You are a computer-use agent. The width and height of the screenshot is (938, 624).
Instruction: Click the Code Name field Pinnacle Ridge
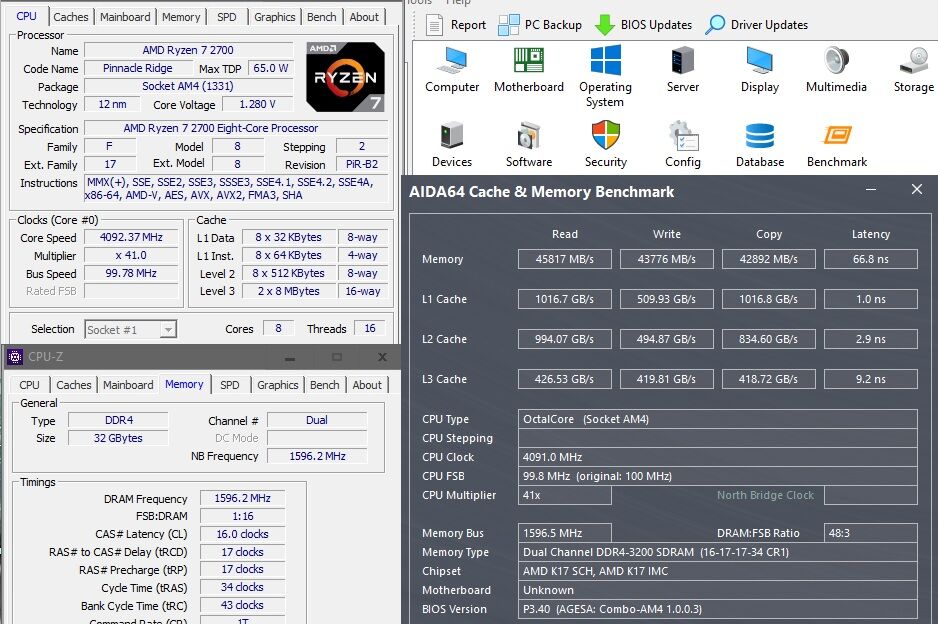coord(138,68)
